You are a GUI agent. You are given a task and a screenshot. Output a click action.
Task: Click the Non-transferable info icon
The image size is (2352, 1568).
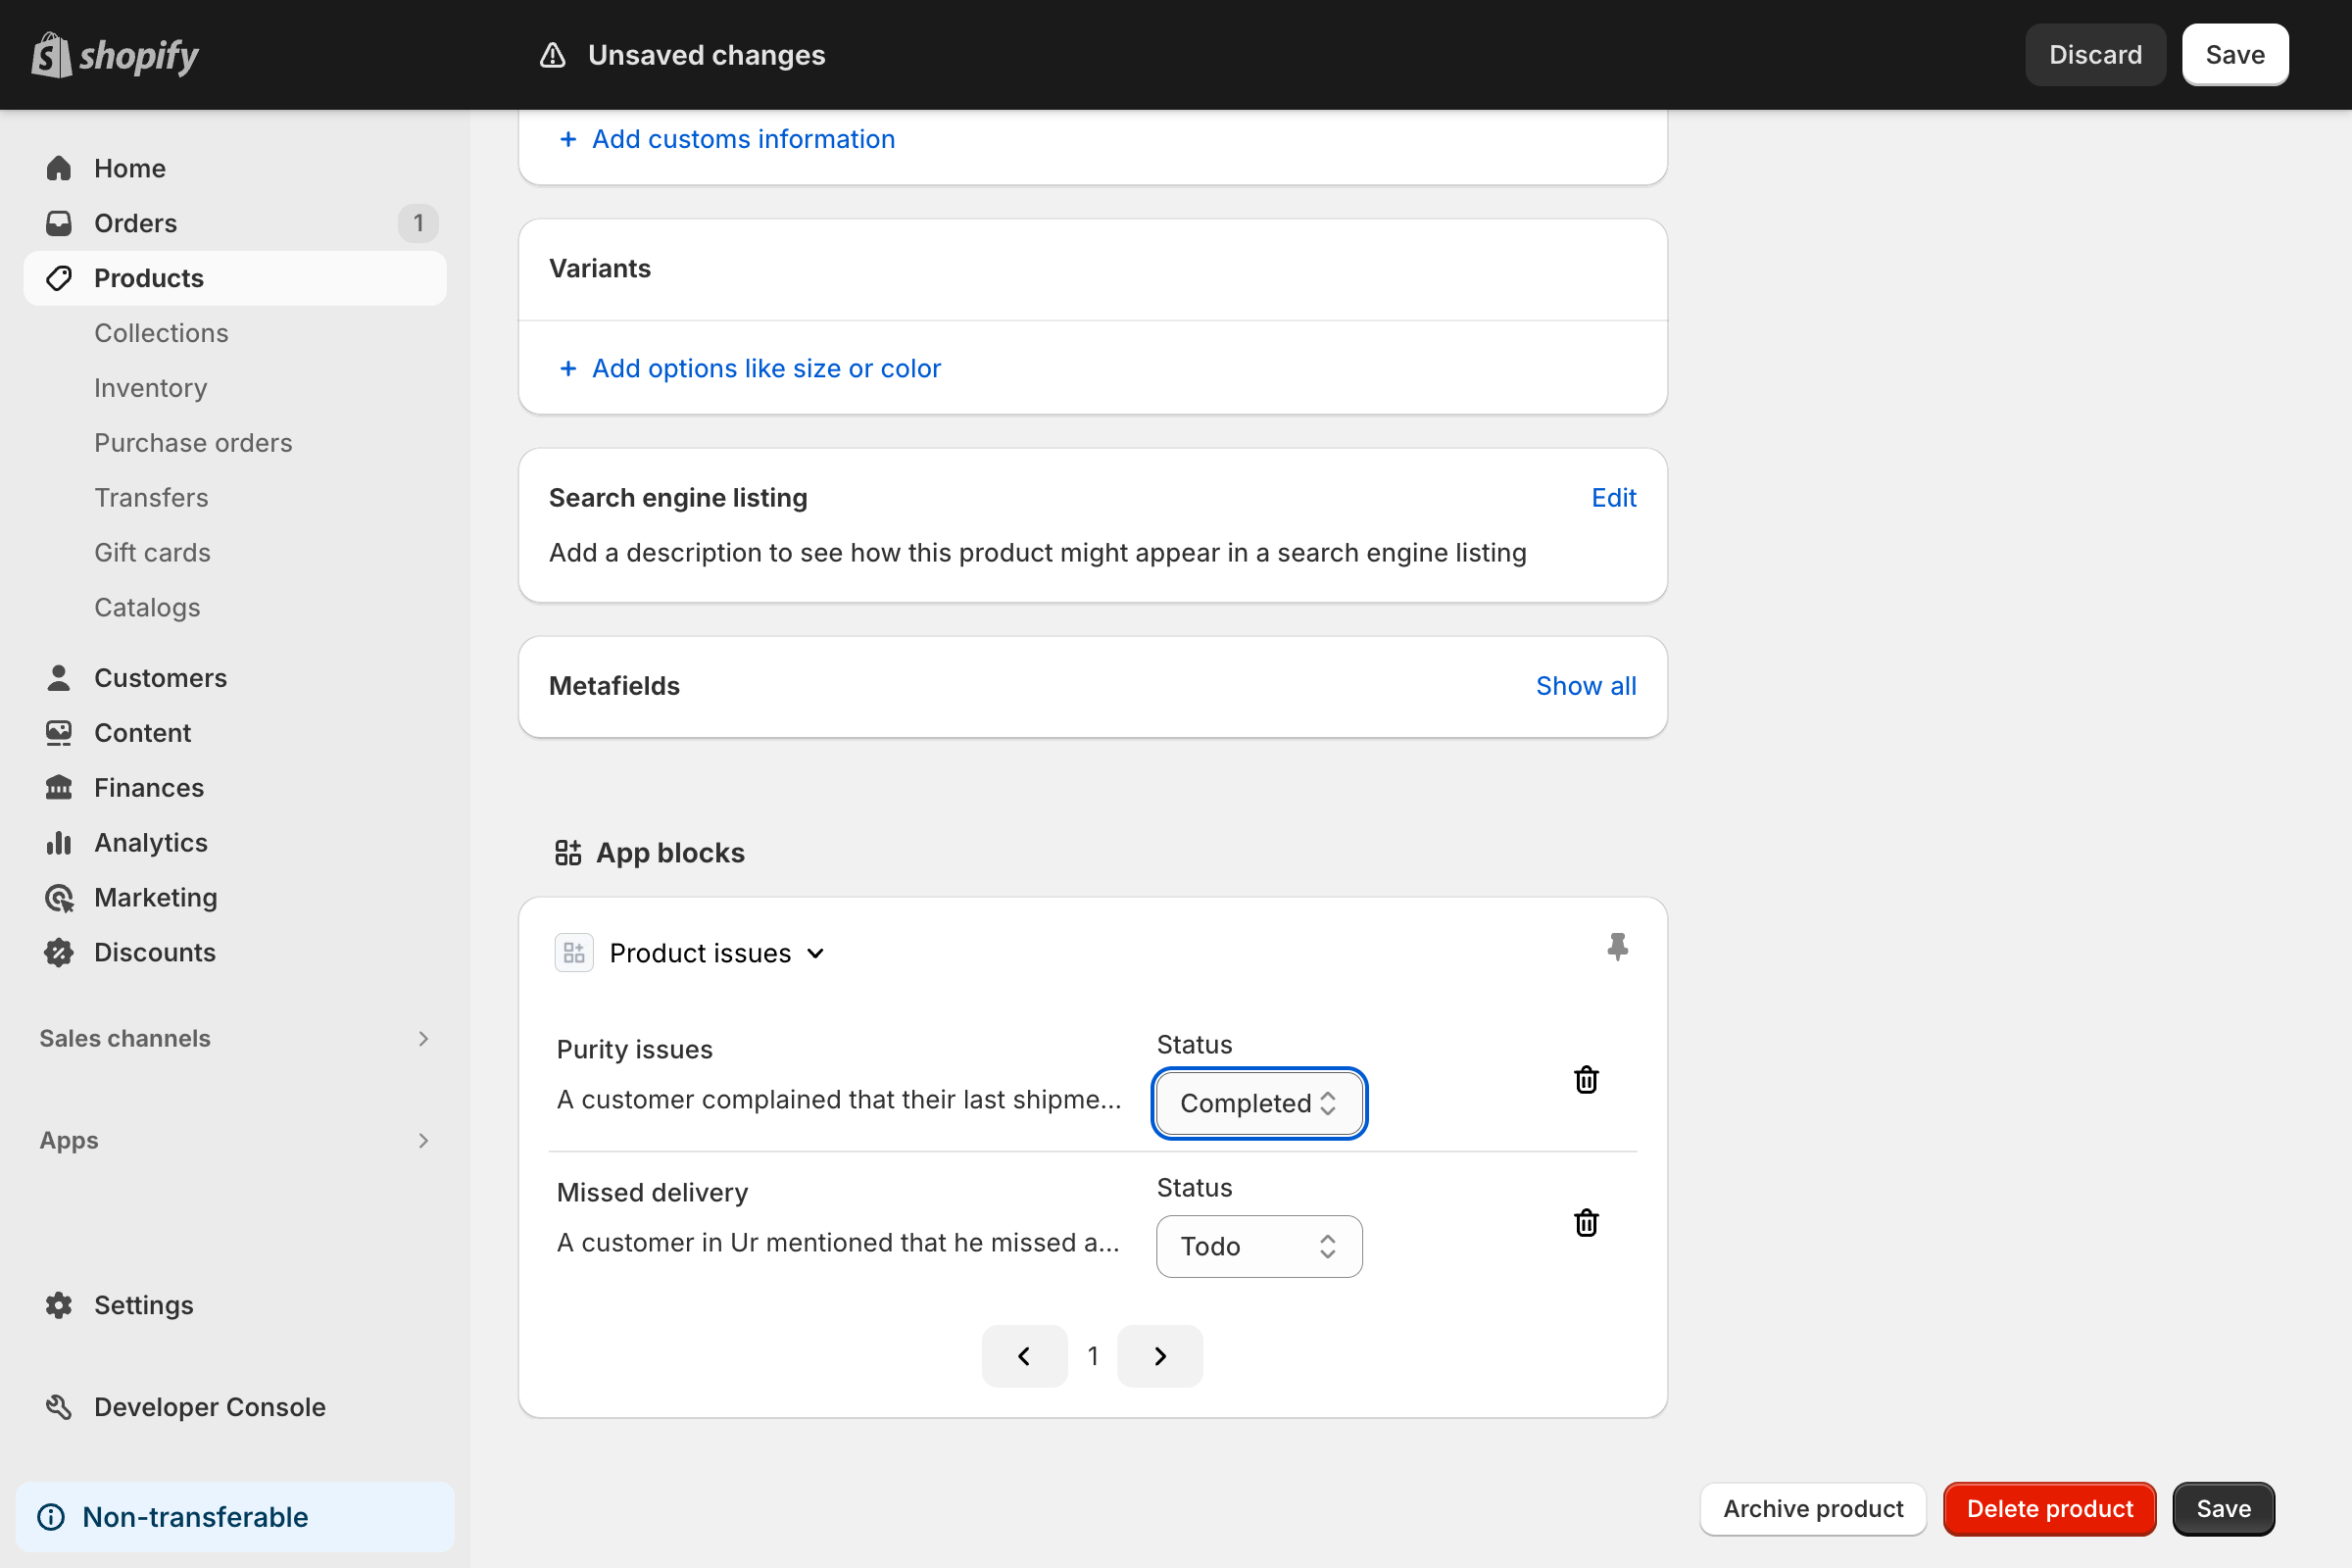point(51,1517)
